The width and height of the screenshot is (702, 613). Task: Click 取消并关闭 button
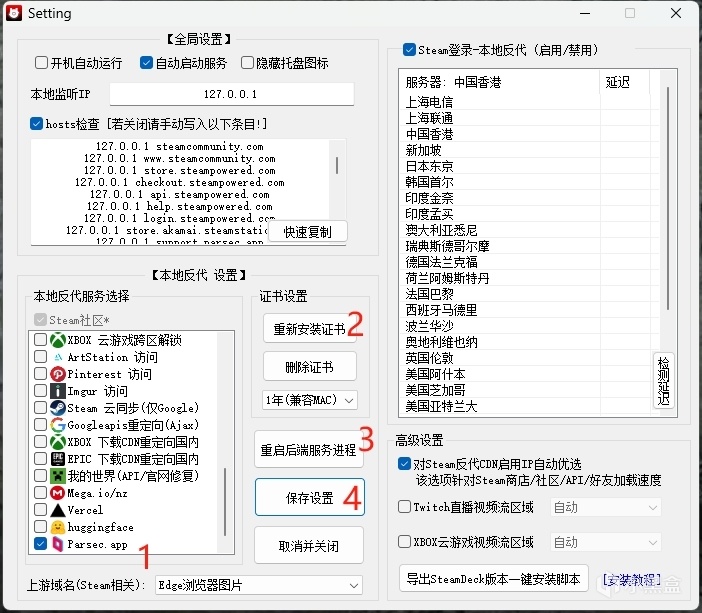(x=309, y=545)
